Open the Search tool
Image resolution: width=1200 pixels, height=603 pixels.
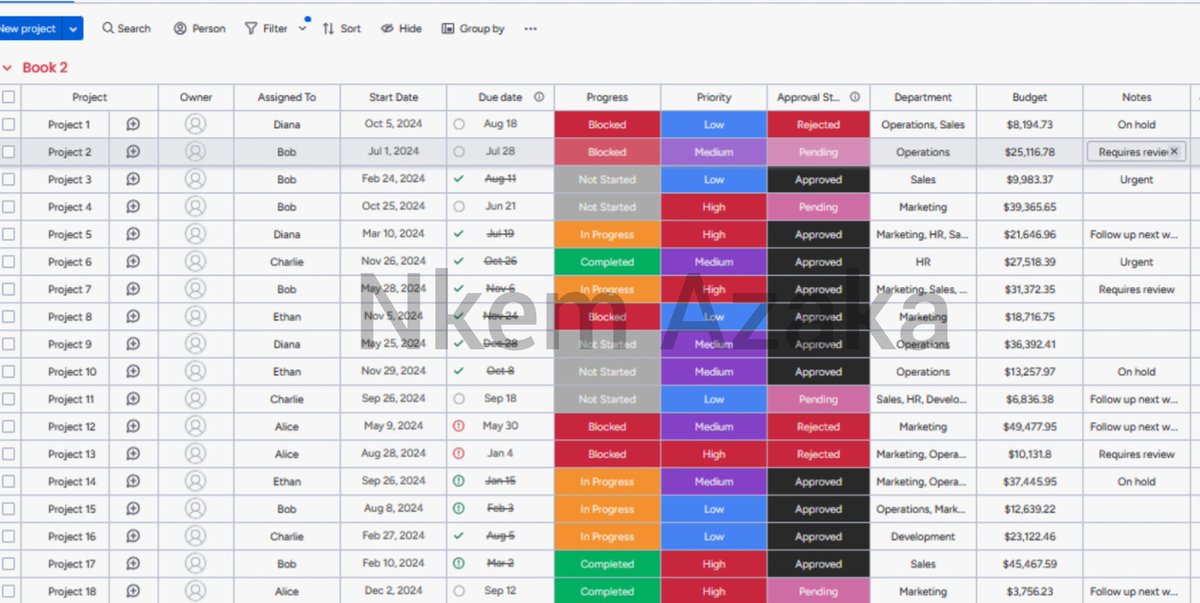[x=127, y=29]
